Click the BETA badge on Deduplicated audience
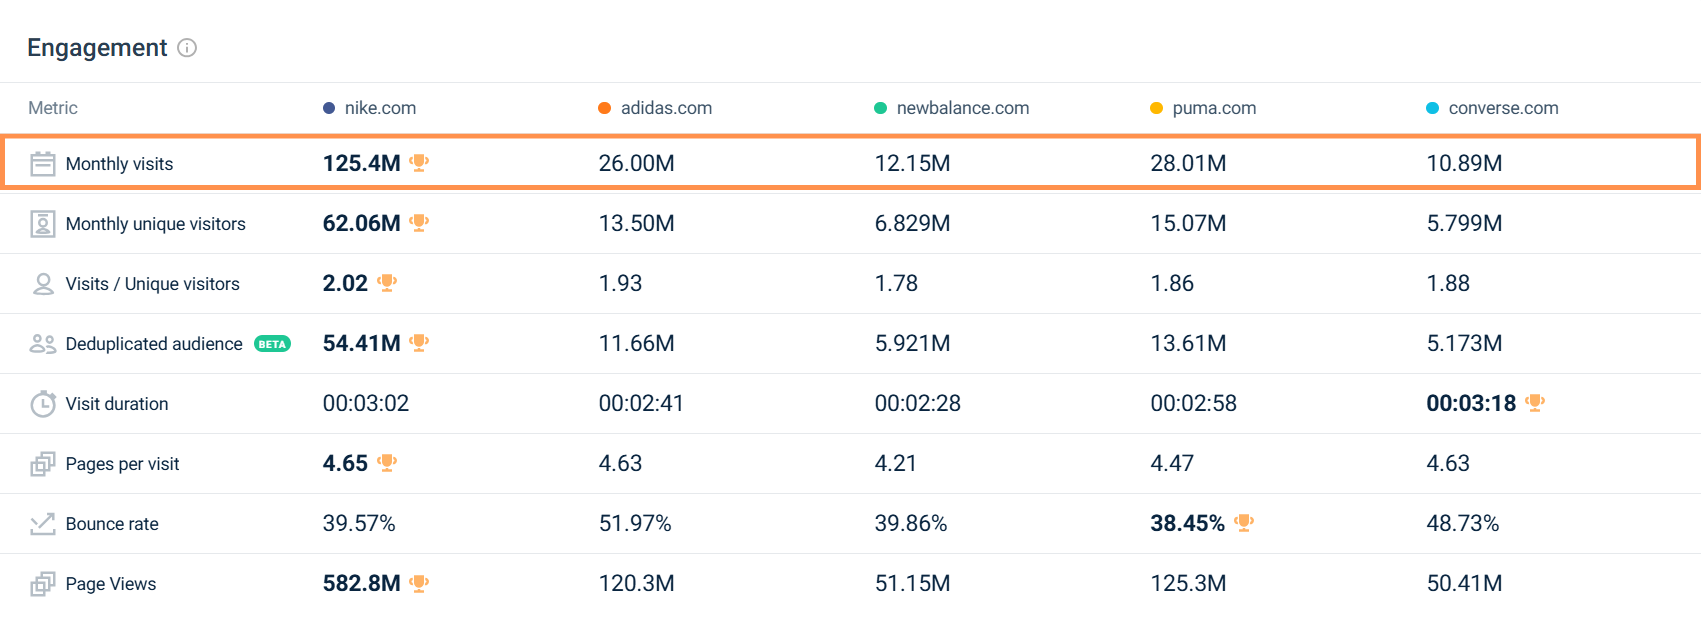 click(x=272, y=344)
